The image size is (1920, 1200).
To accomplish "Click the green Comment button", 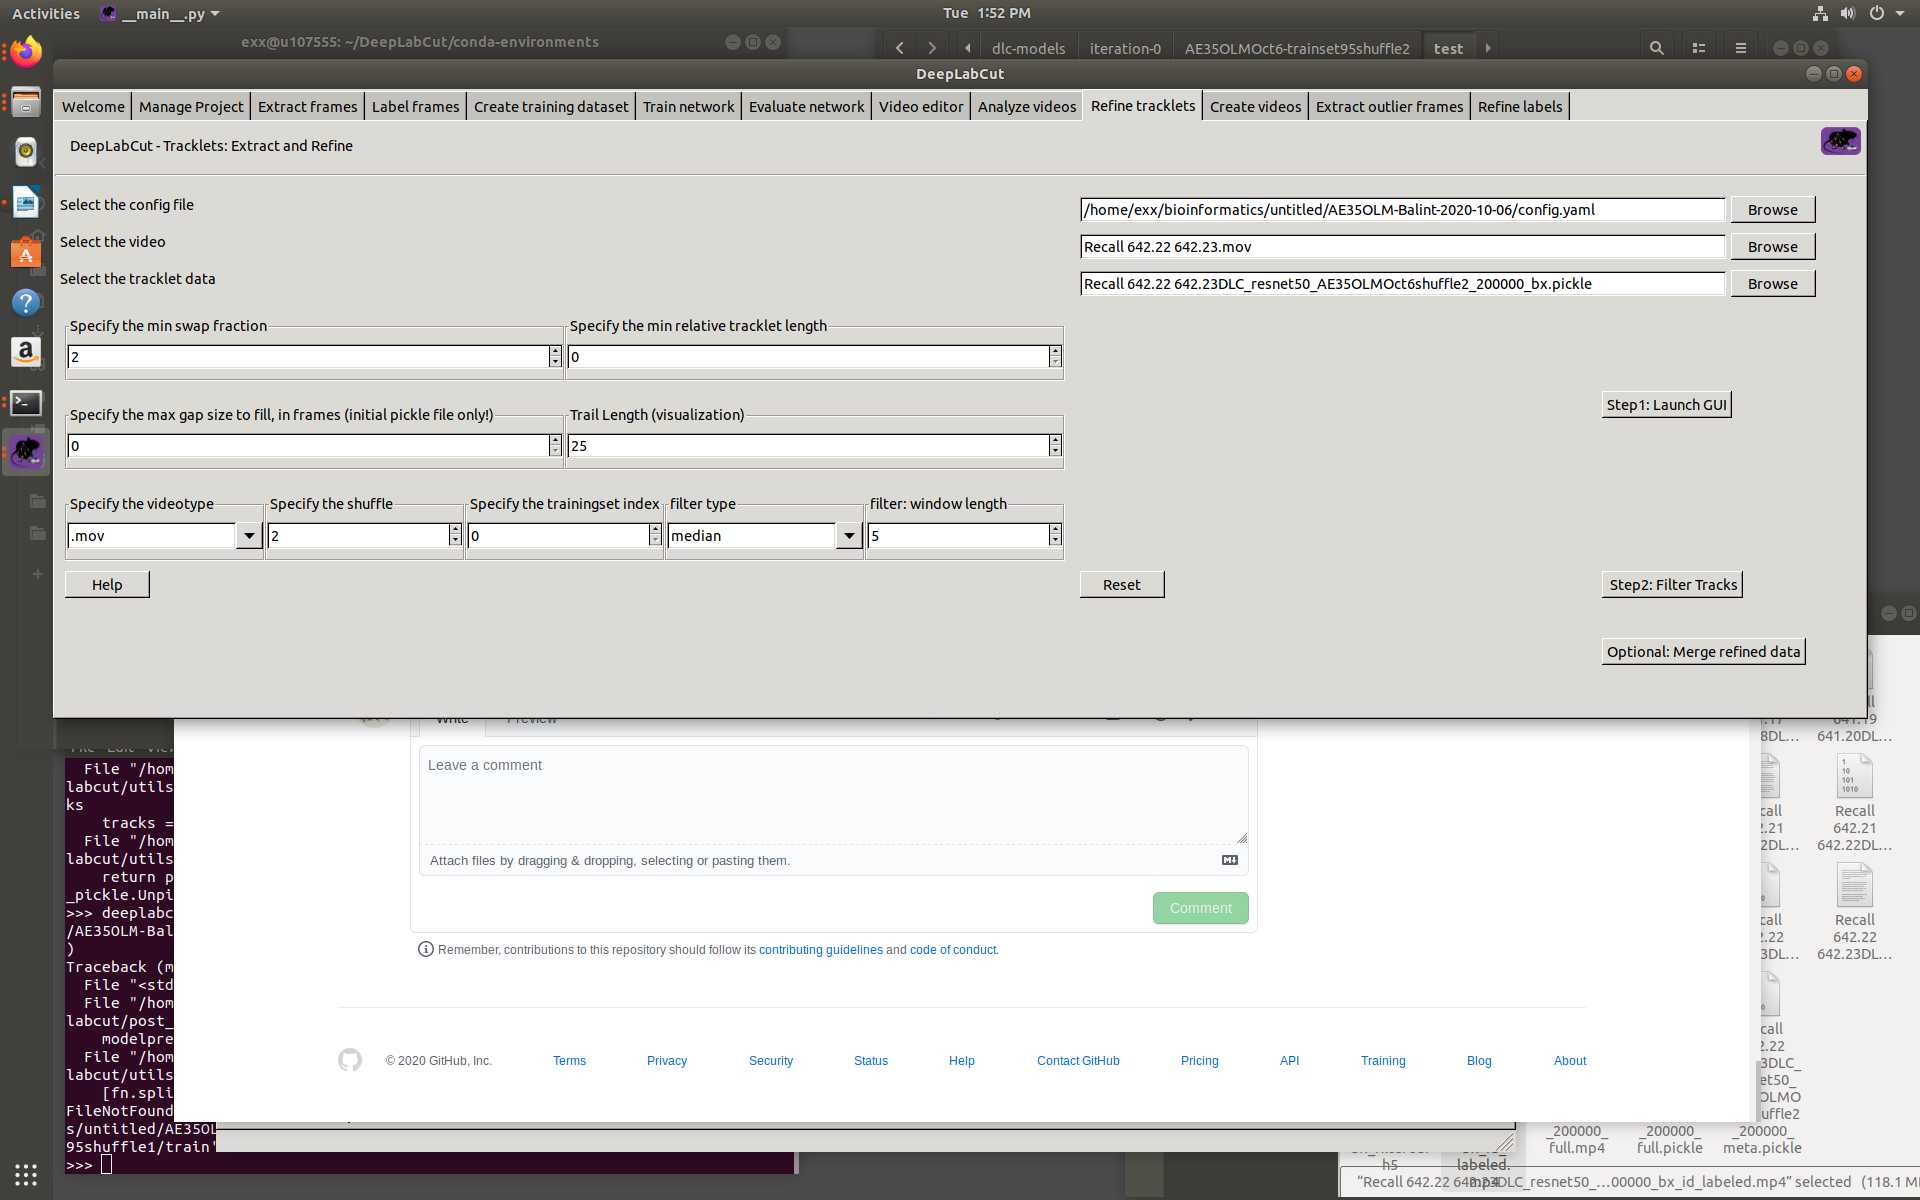I will click(x=1200, y=908).
